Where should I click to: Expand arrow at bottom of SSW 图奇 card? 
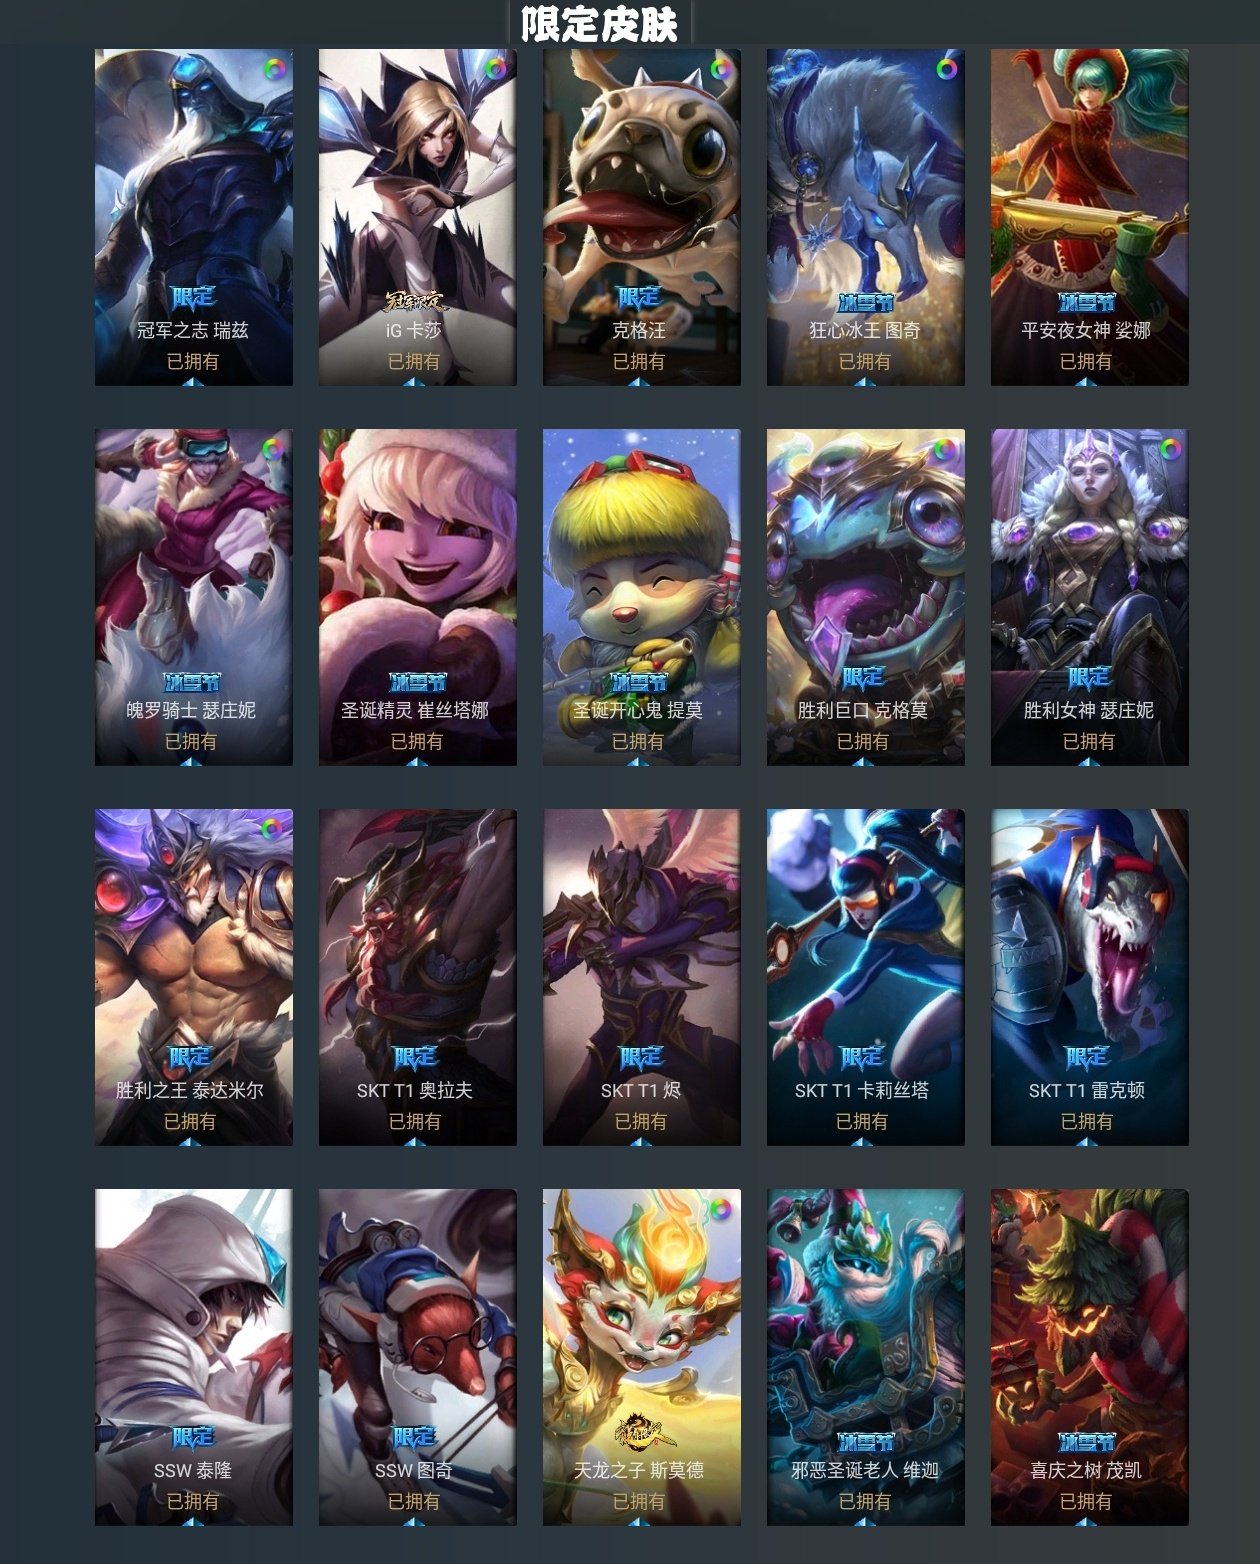tap(415, 1522)
